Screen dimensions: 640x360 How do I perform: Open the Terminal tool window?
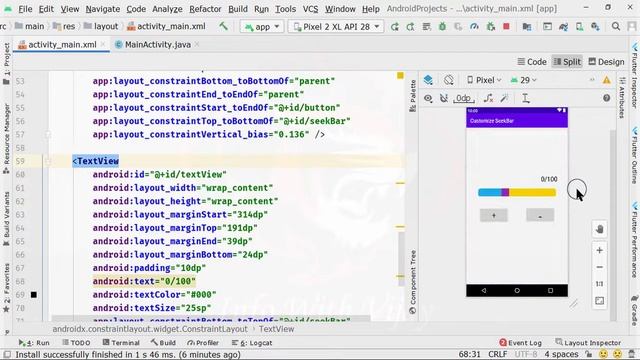tap(121, 343)
